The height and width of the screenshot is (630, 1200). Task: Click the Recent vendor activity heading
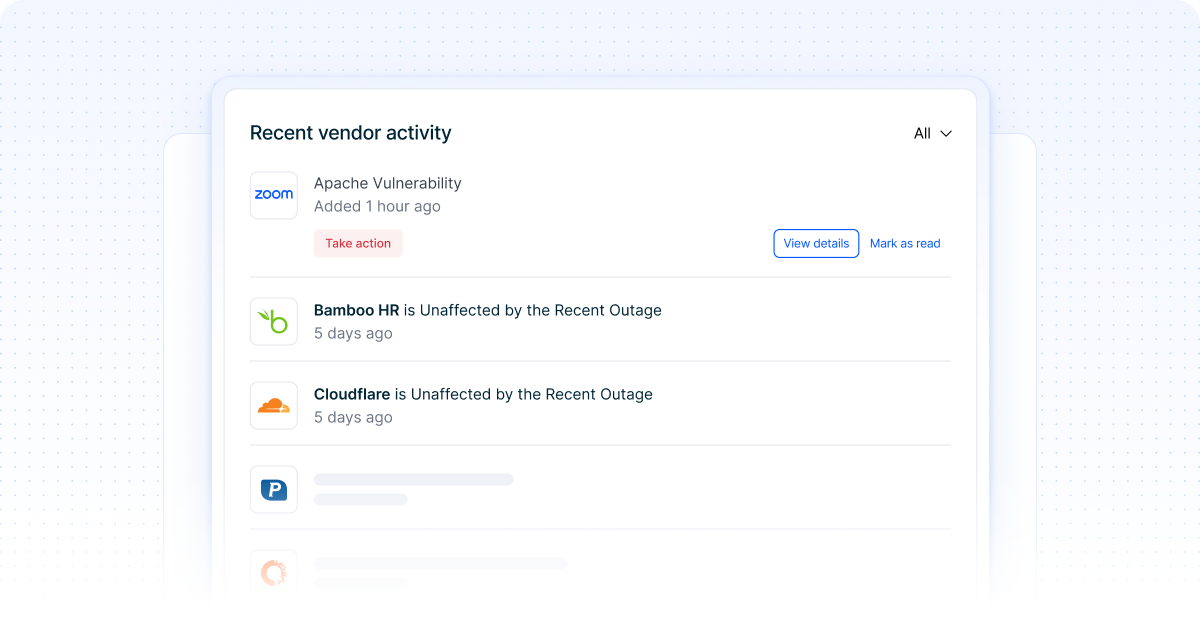[x=351, y=133]
